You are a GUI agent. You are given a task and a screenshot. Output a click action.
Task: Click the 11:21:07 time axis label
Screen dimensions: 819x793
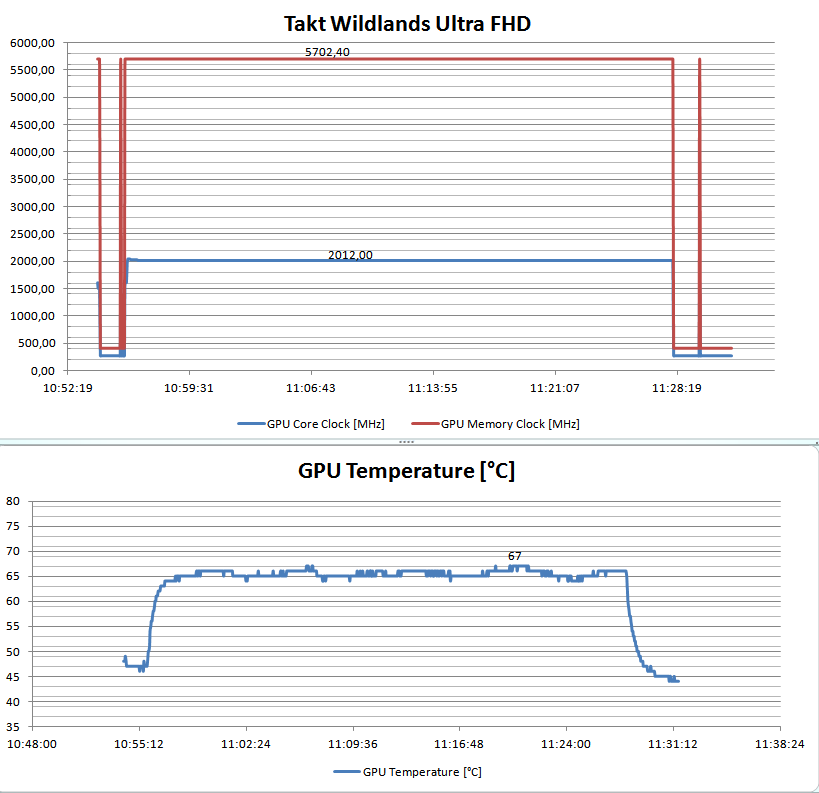pos(555,388)
